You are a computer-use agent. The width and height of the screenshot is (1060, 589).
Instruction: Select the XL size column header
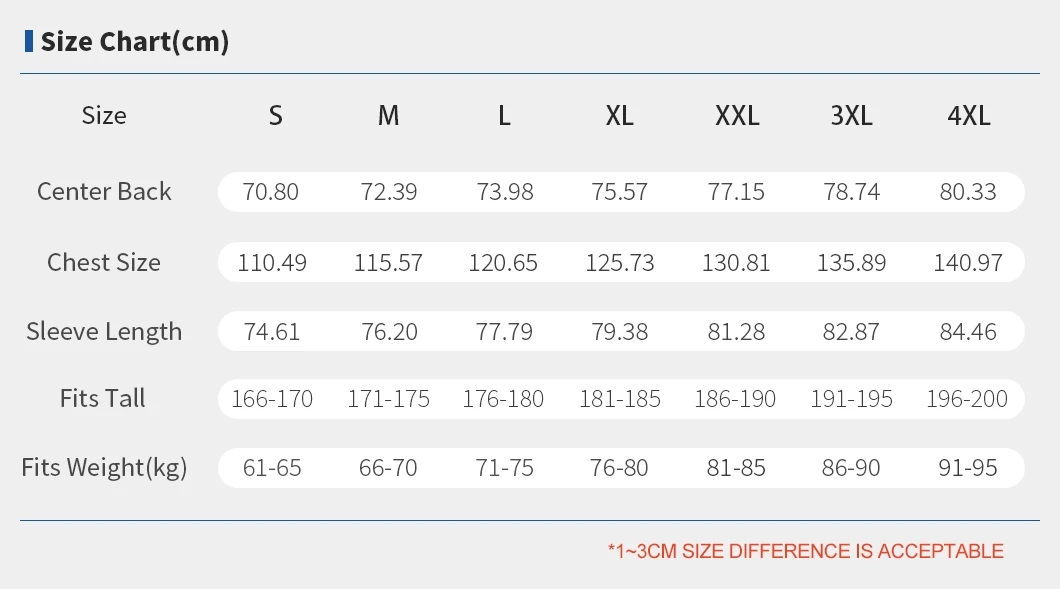[619, 116]
